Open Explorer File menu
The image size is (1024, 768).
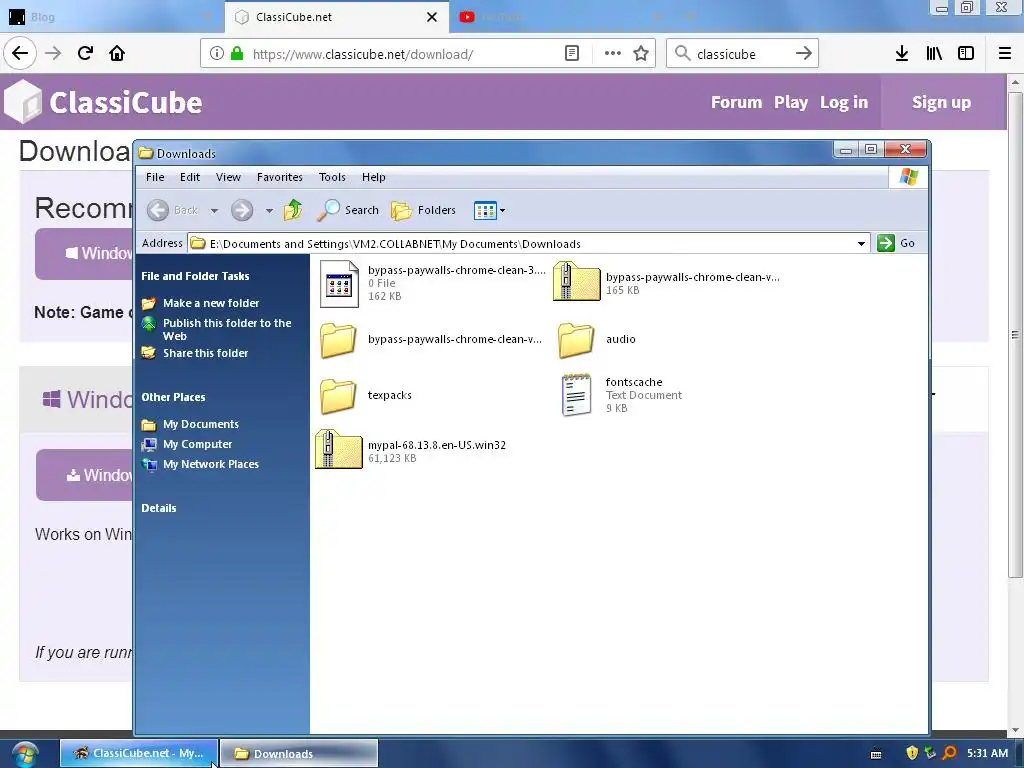[x=155, y=177]
